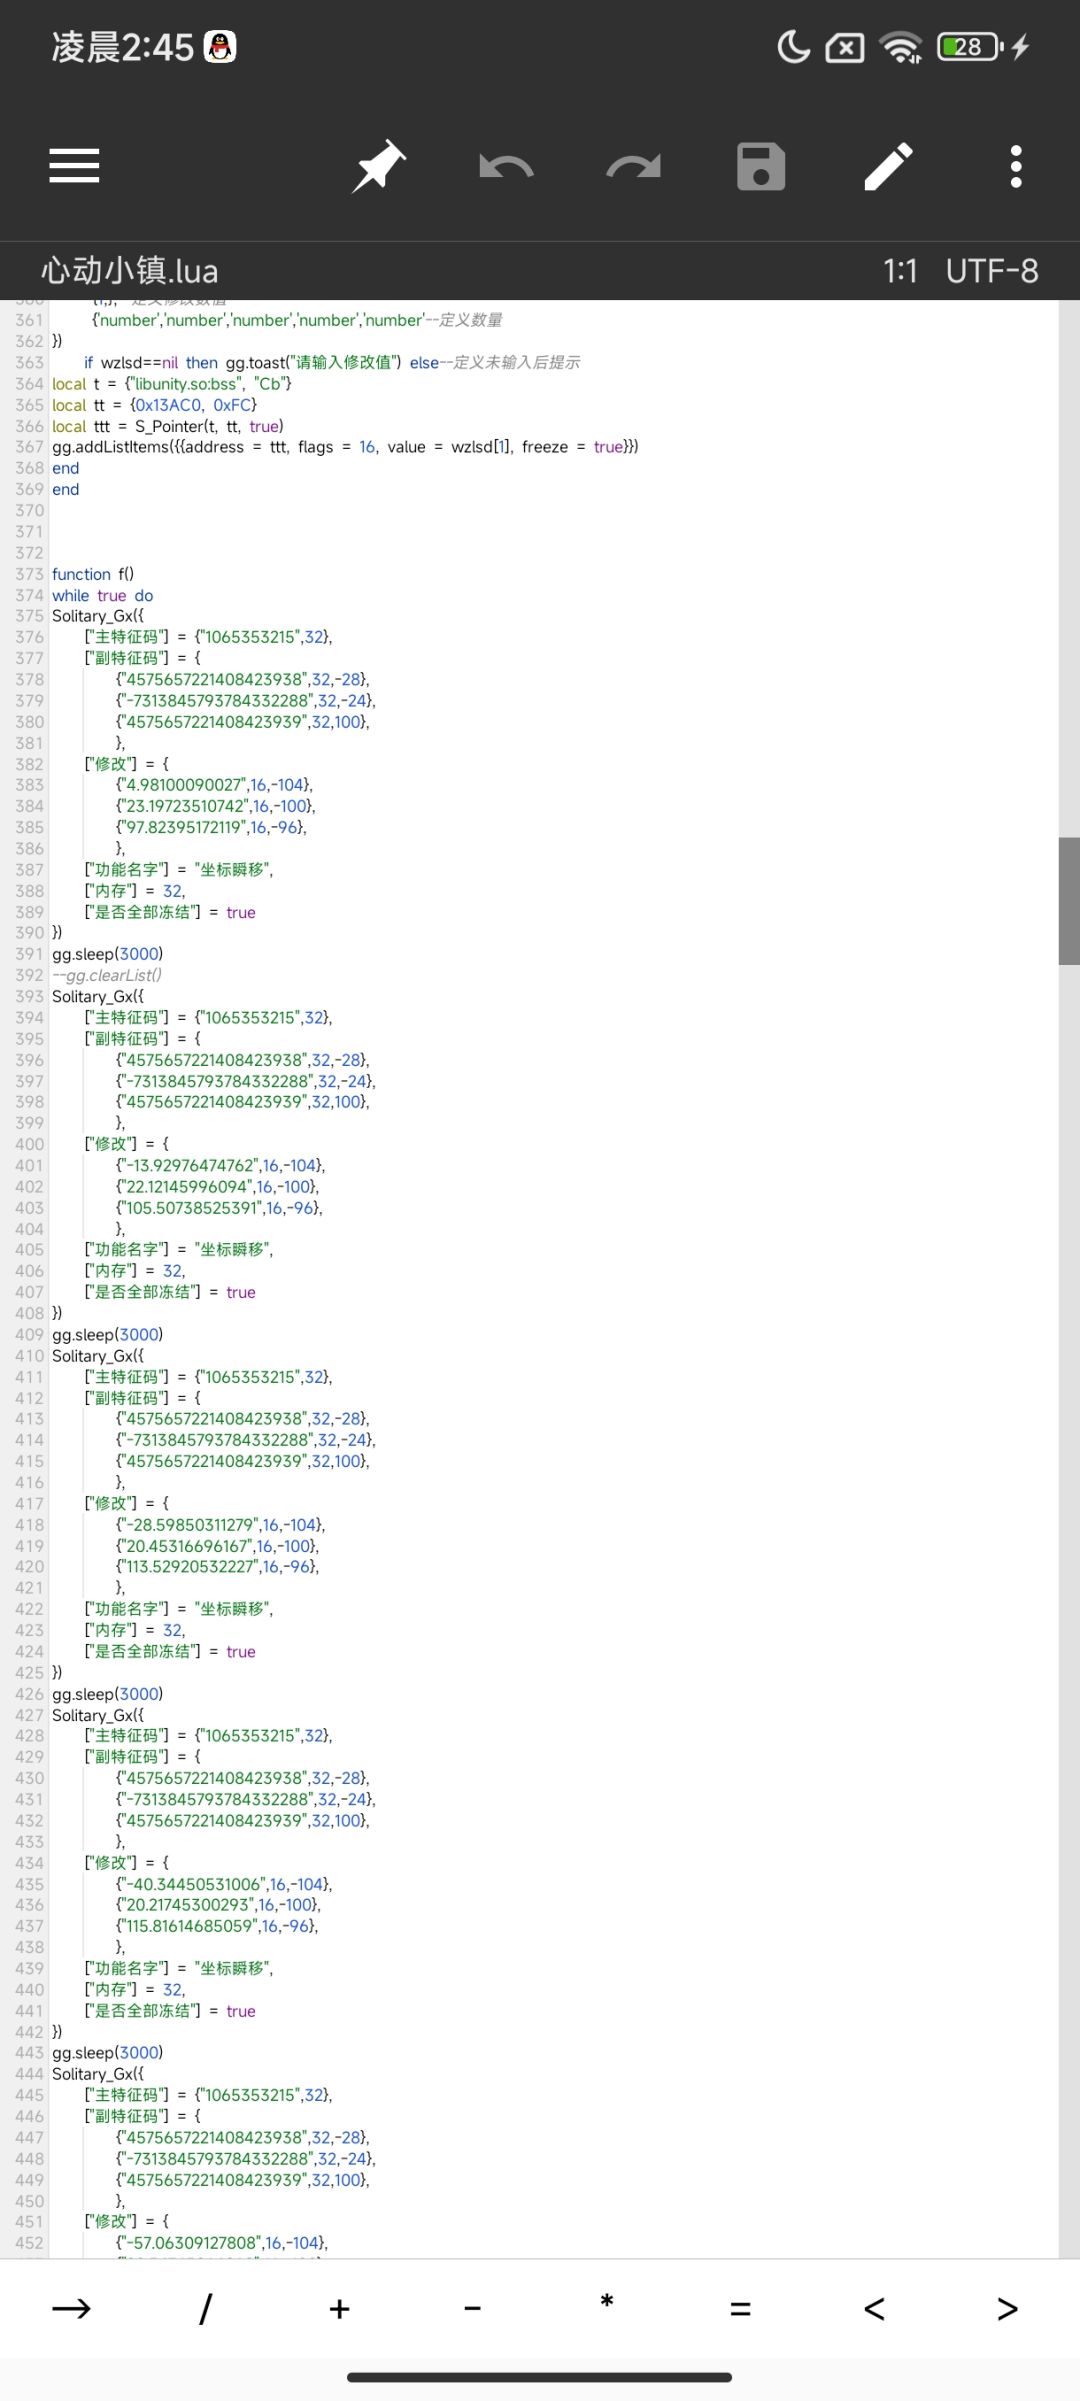
Task: Insert an equals sign from symbol bar
Action: [740, 2308]
